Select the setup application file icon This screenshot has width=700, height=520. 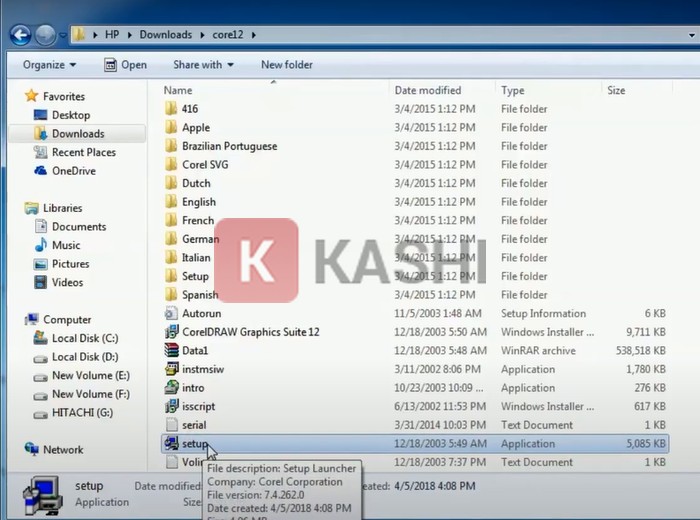(x=171, y=443)
